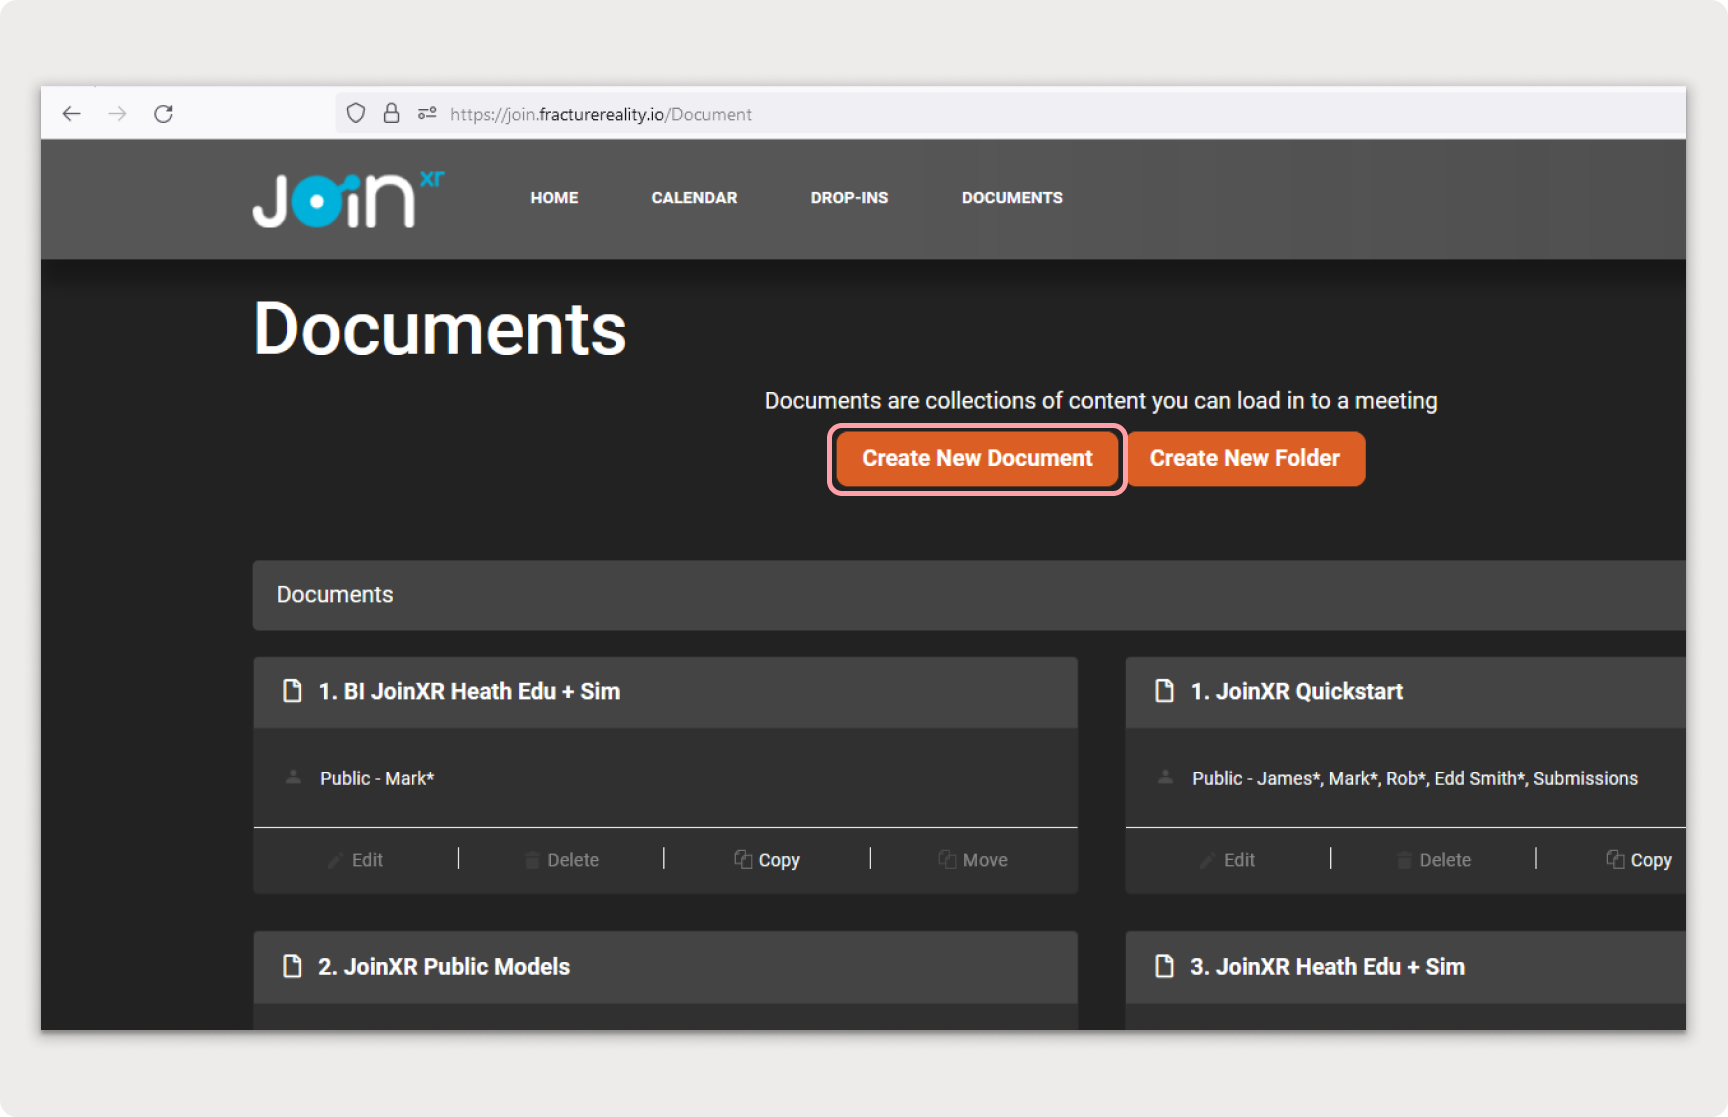Image resolution: width=1728 pixels, height=1117 pixels.
Task: Edit the JoinXR Quickstart document
Action: coord(1227,860)
